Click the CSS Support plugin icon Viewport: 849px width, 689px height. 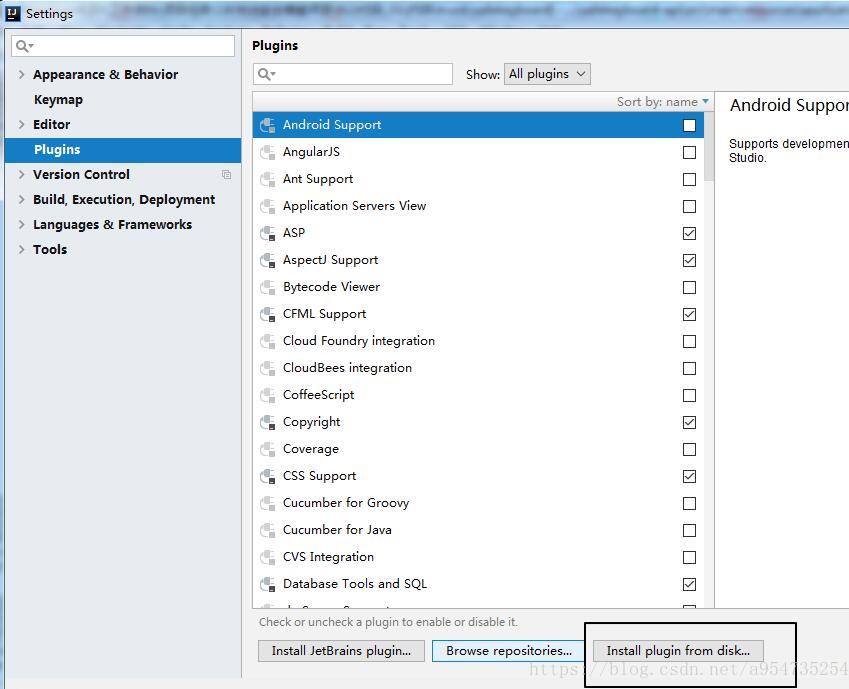pyautogui.click(x=267, y=476)
